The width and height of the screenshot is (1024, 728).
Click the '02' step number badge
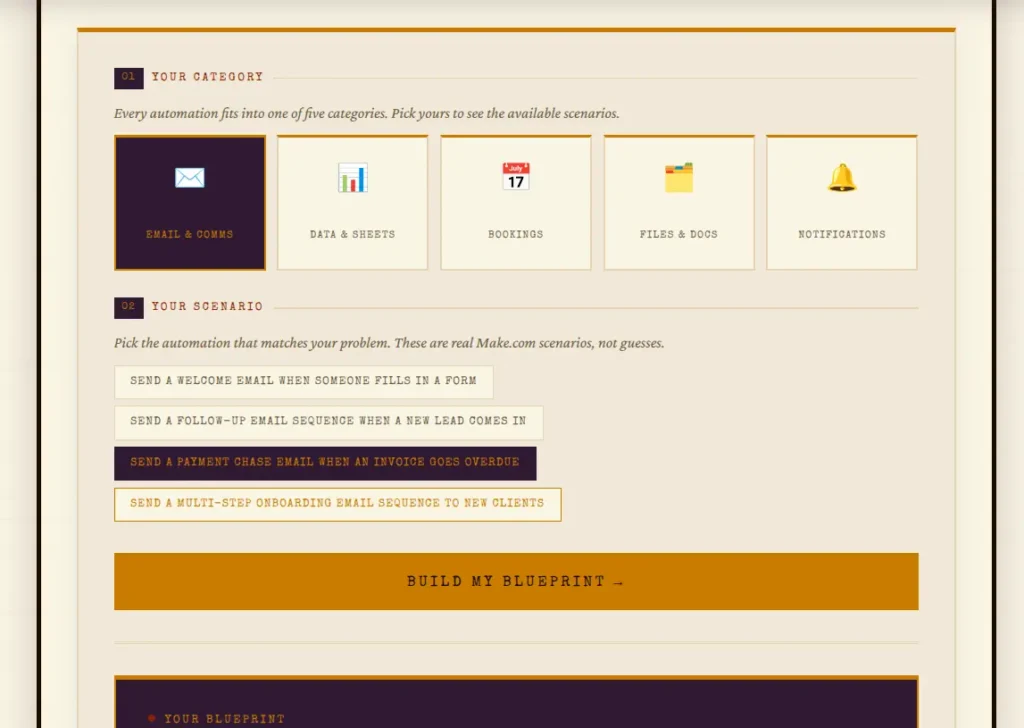tap(128, 307)
